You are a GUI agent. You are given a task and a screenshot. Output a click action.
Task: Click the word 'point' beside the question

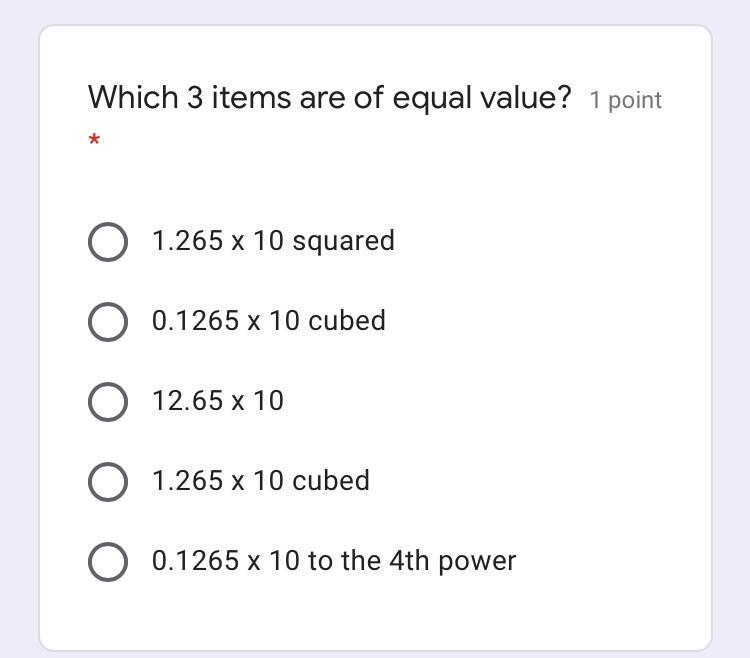click(634, 100)
